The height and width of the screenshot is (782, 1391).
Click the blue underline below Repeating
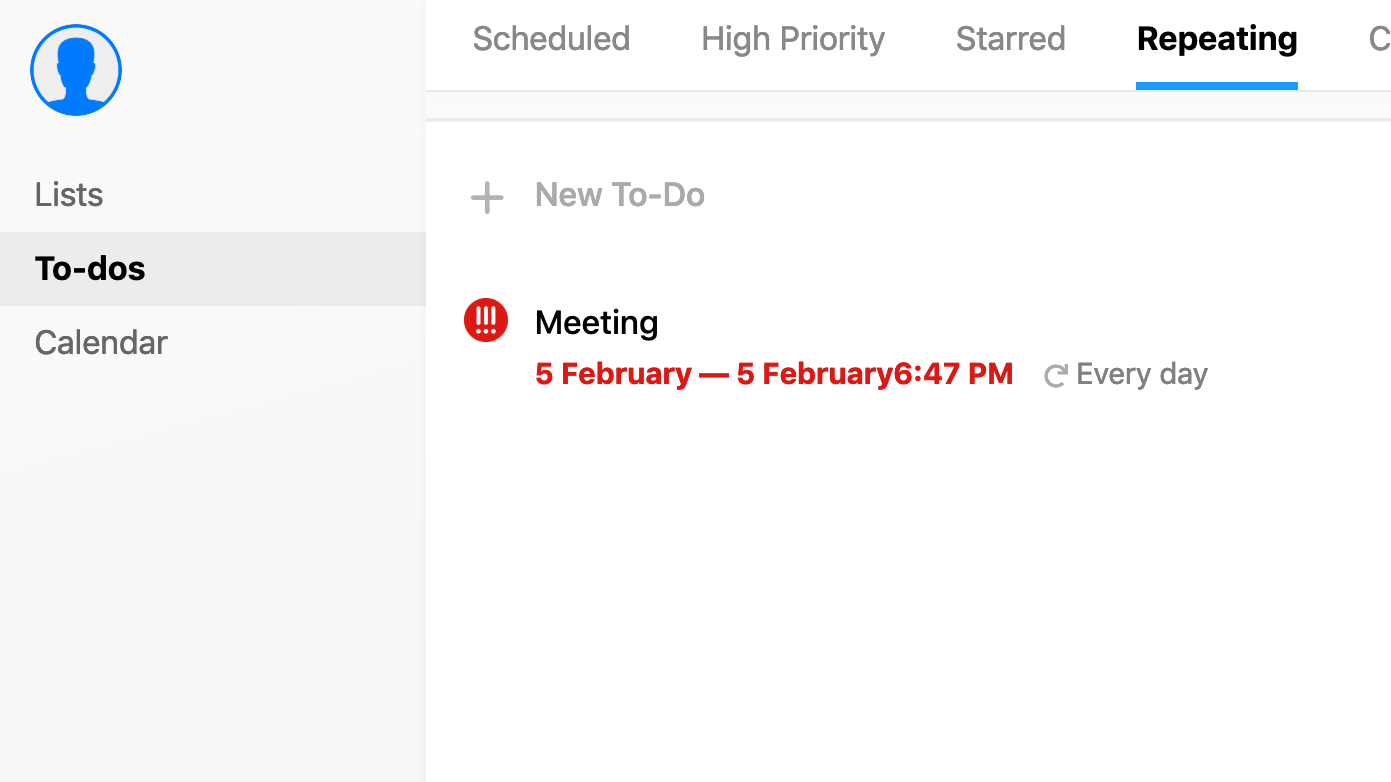coord(1217,86)
